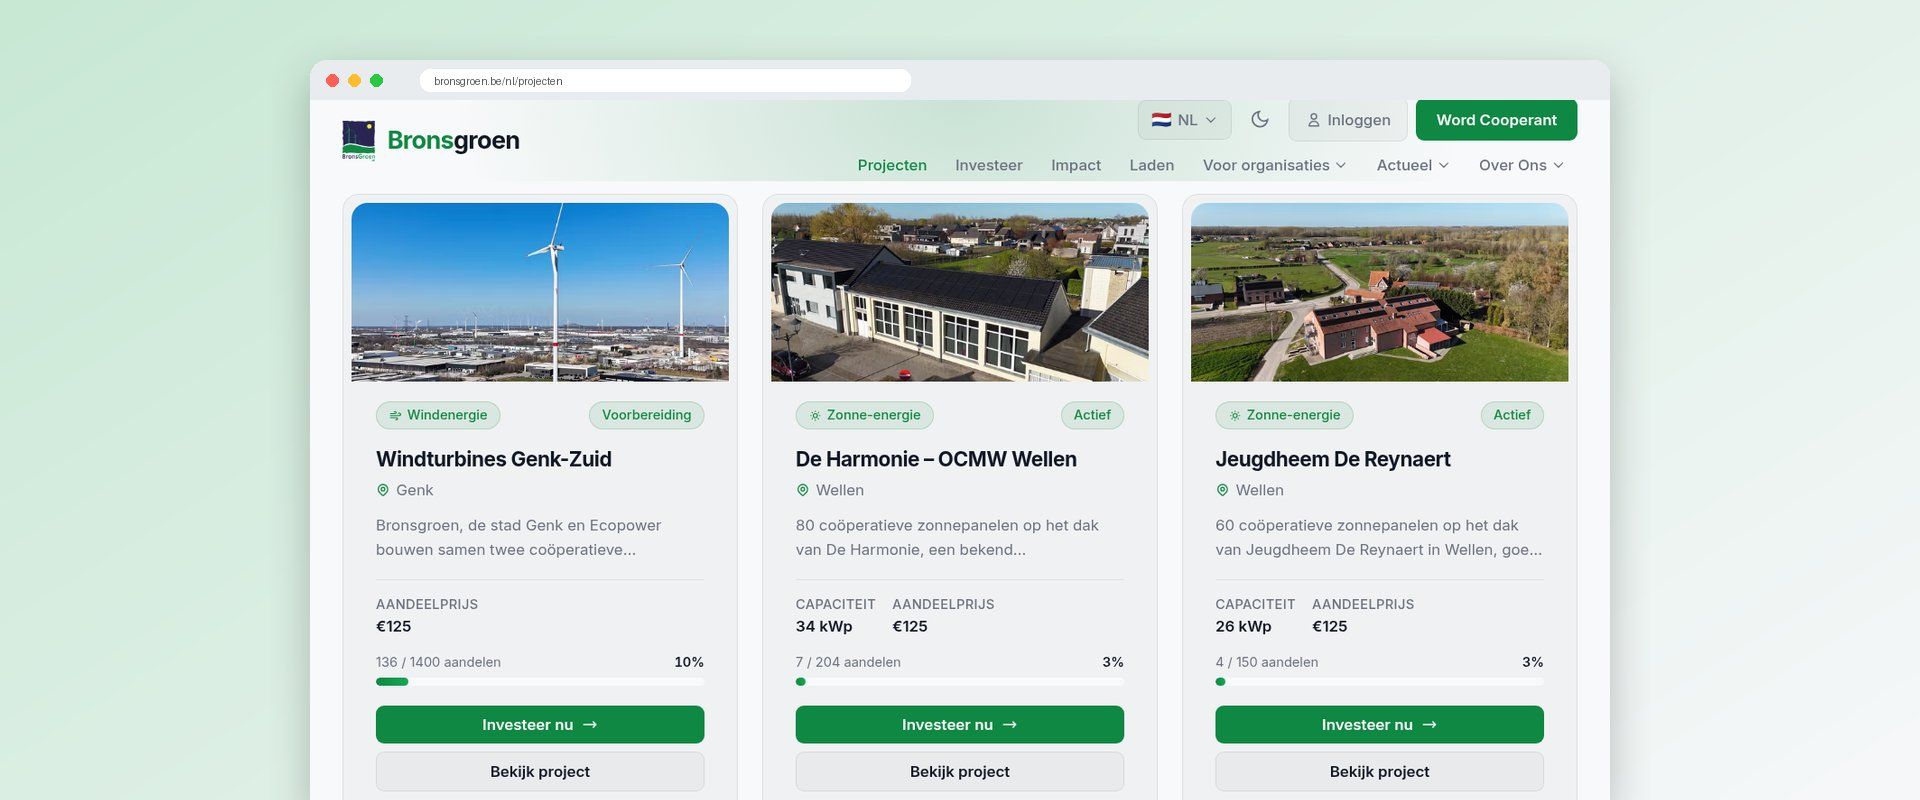Go to the Investeer menu item
Screen dimensions: 1920x800
click(x=988, y=165)
